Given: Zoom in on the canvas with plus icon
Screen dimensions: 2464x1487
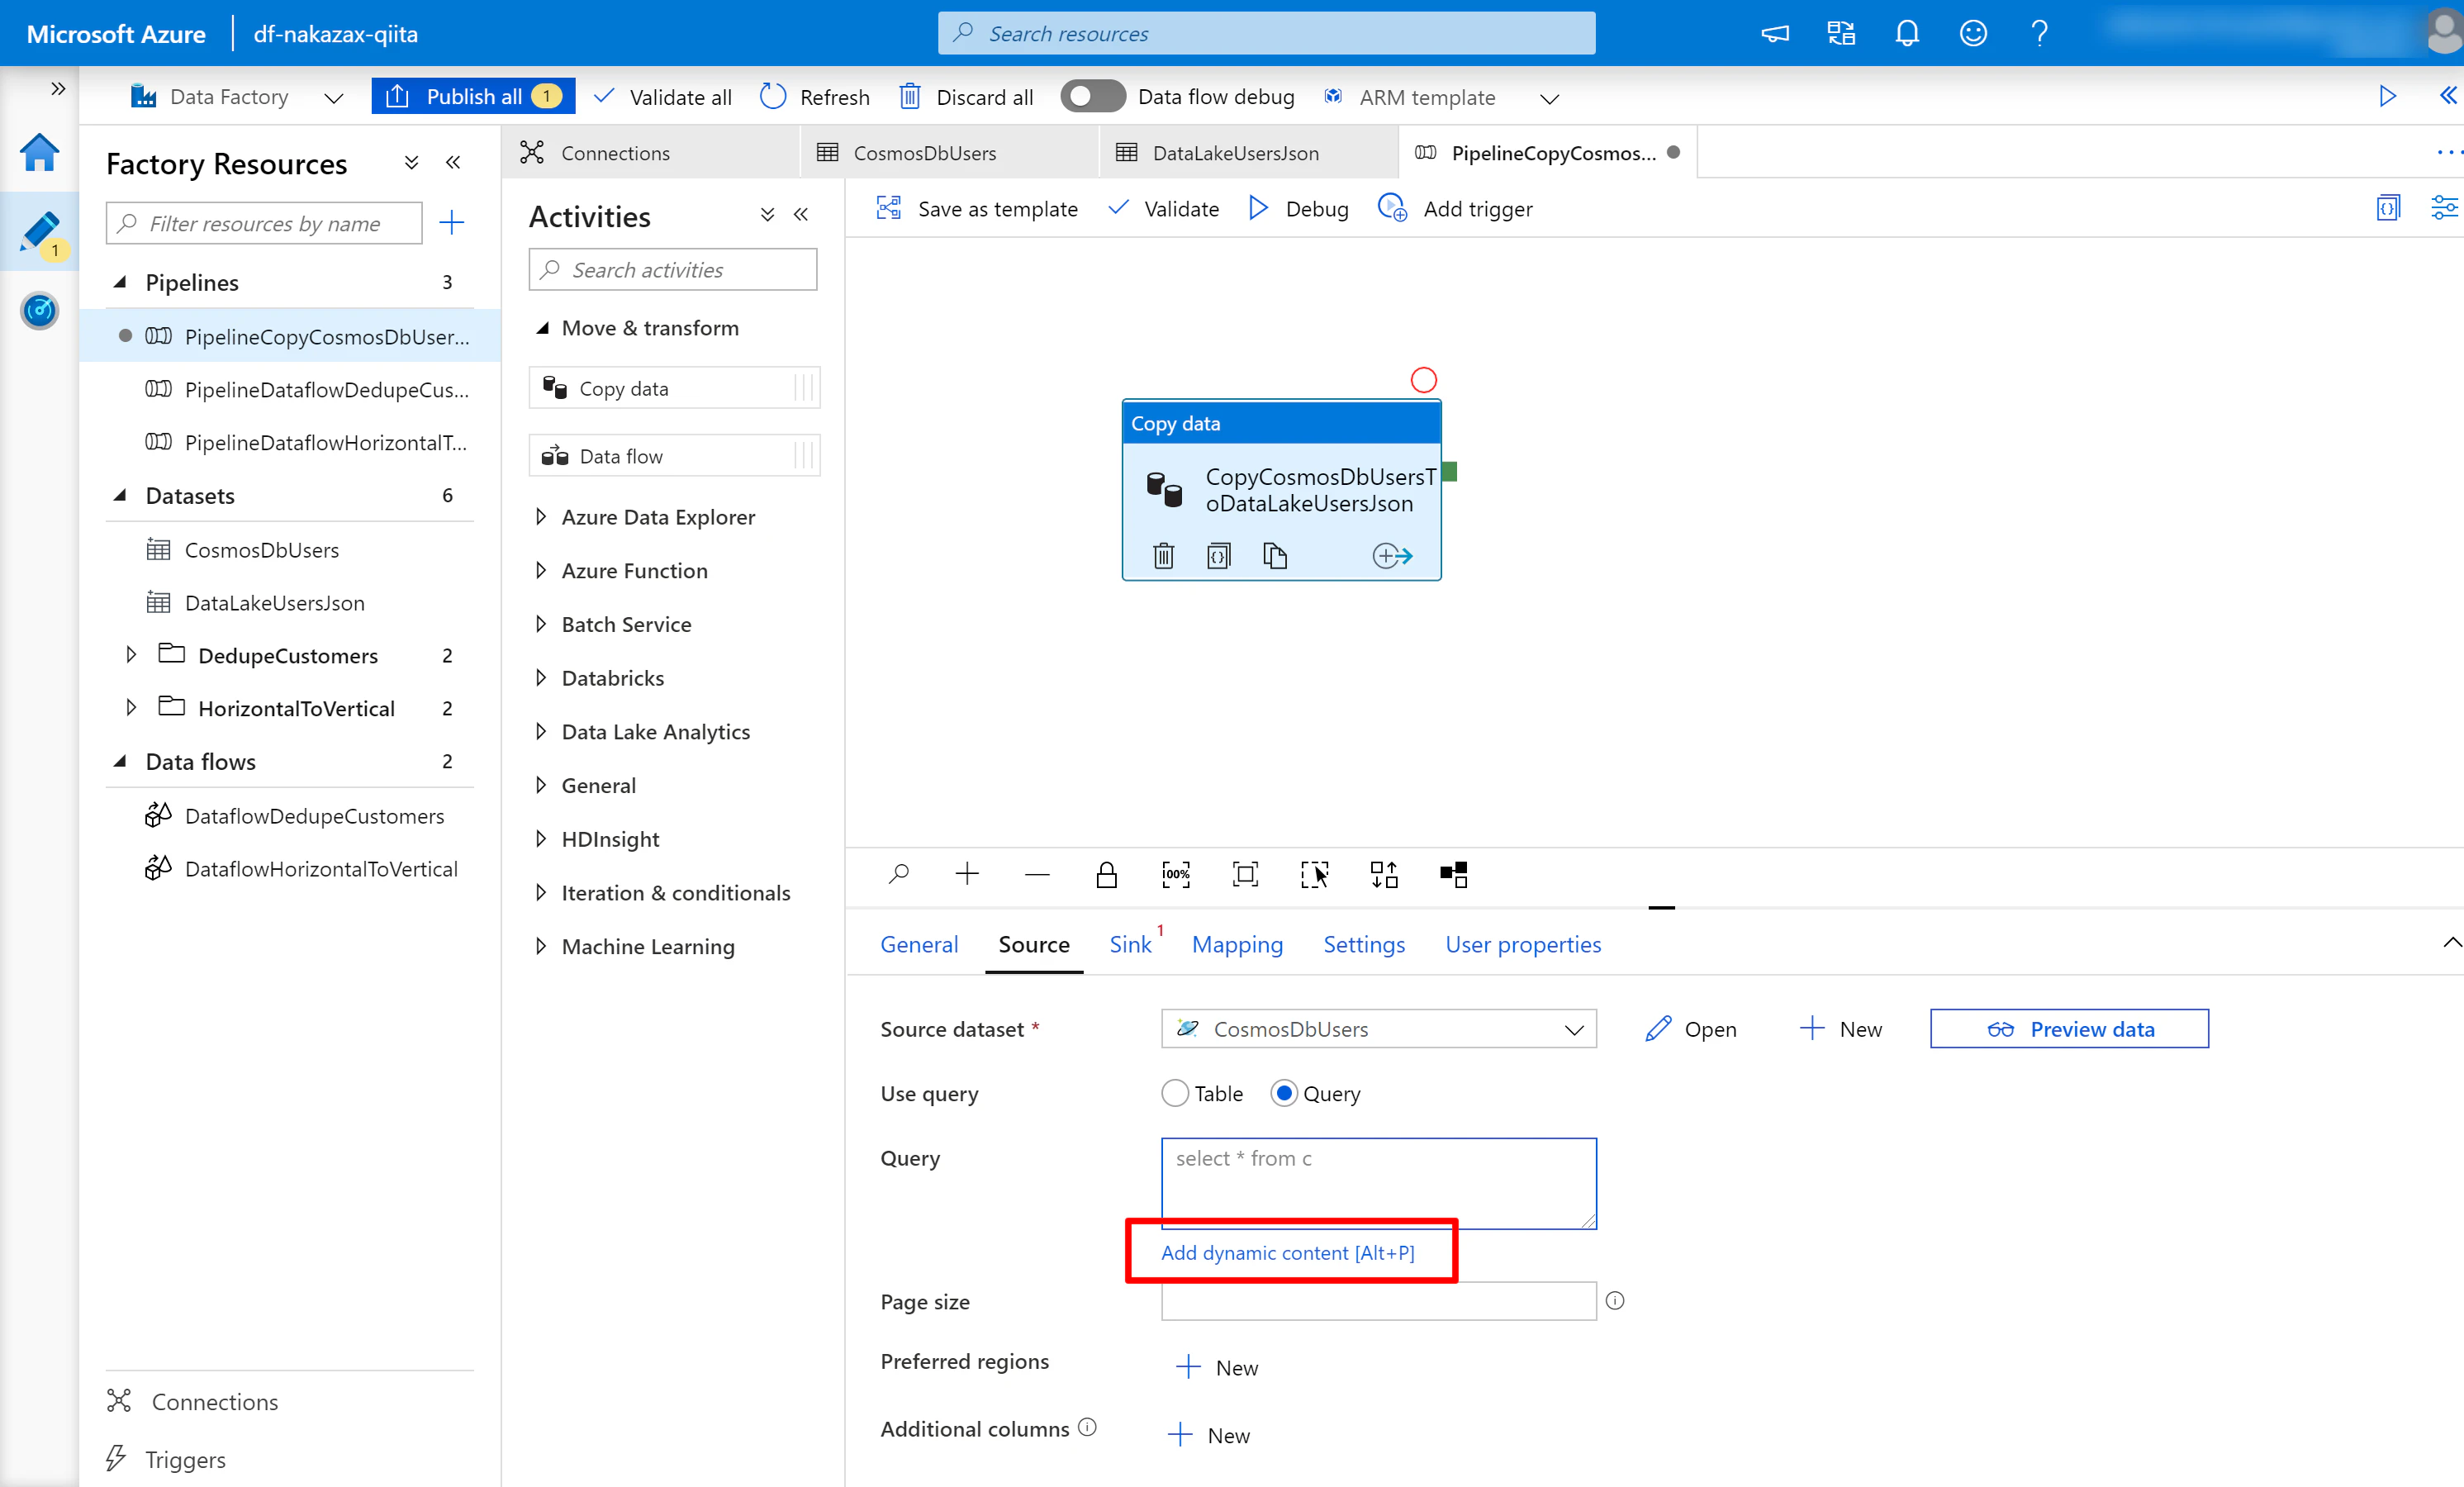Looking at the screenshot, I should click(x=967, y=875).
